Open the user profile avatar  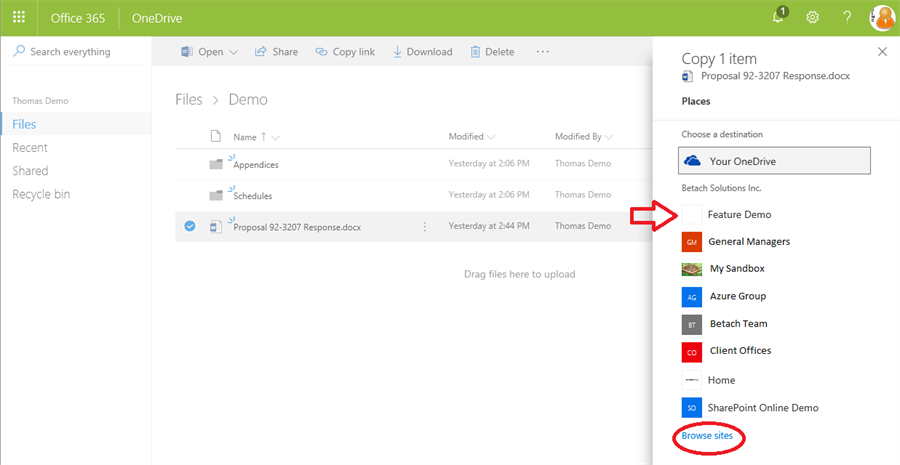pos(883,18)
